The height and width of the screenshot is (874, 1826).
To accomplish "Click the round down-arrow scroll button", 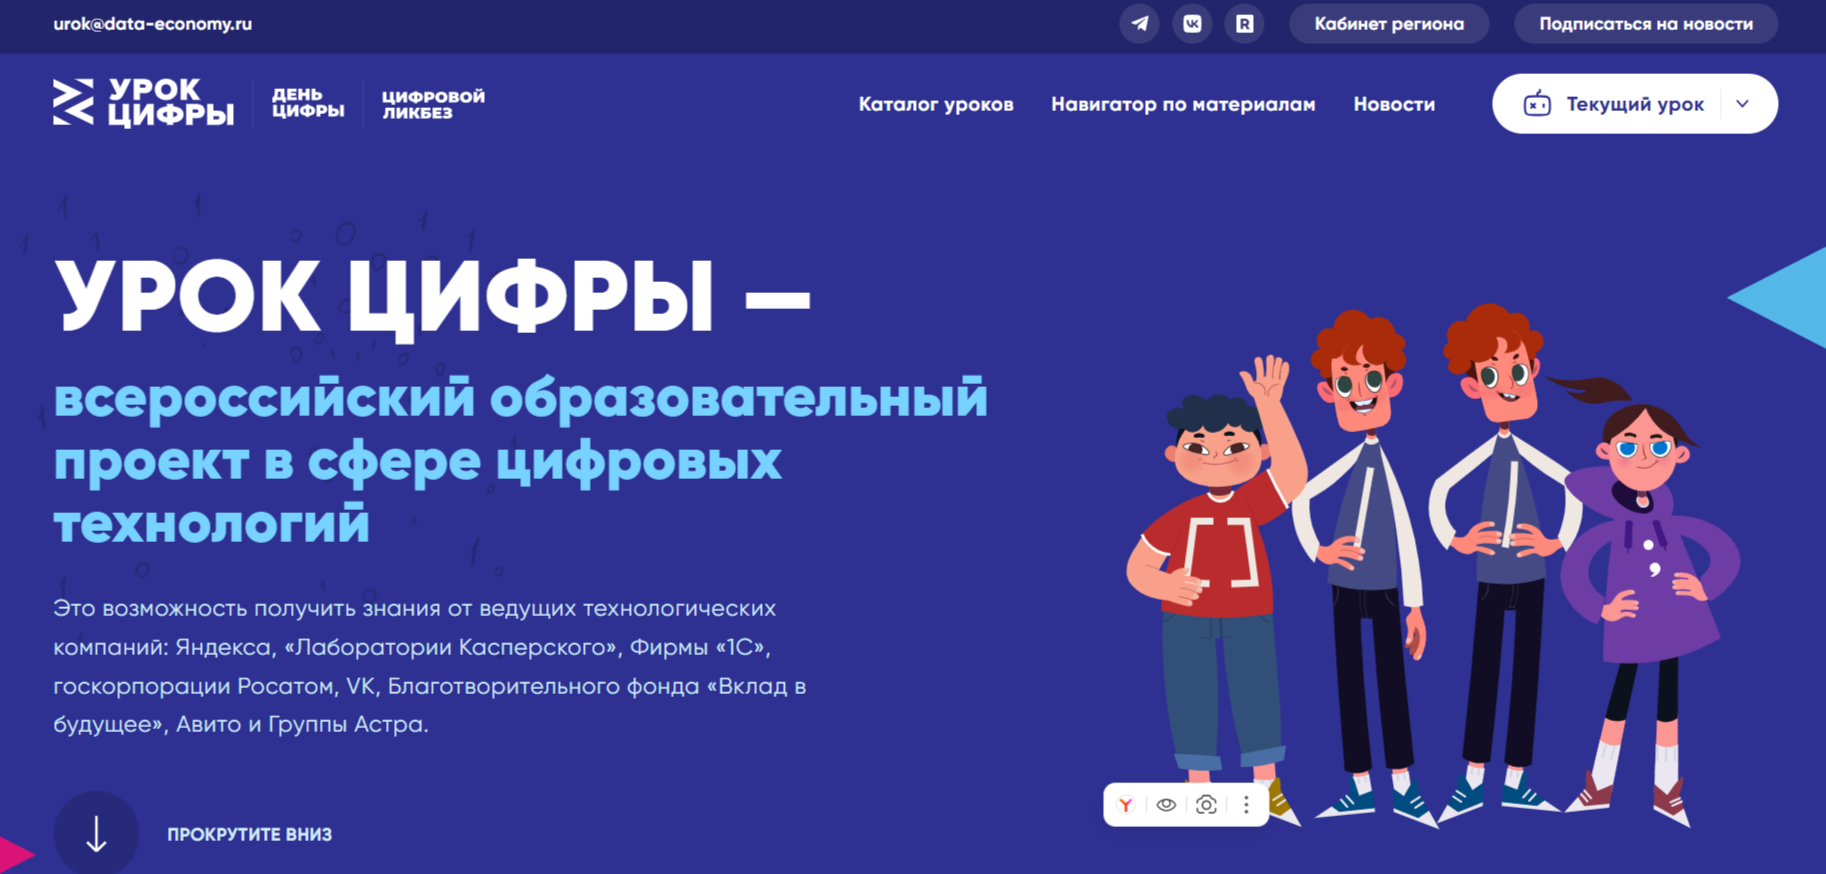I will click(96, 833).
